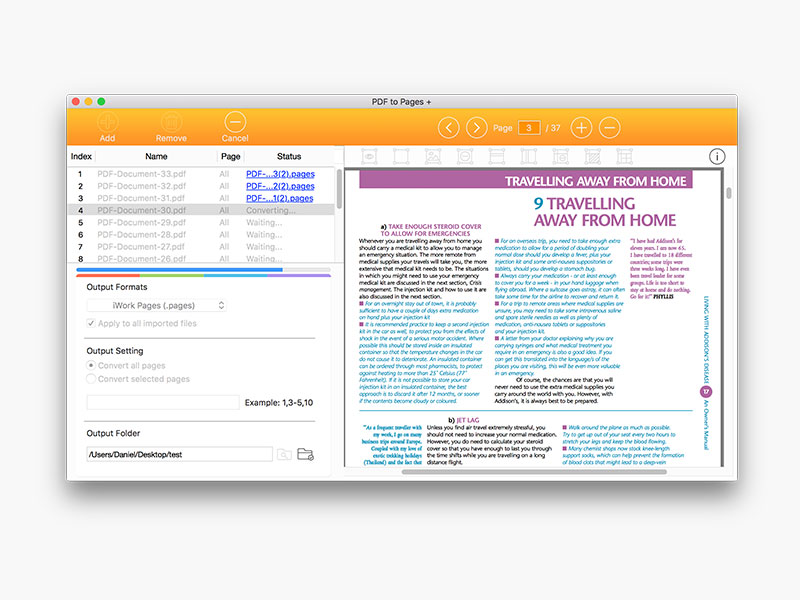The image size is (800, 600).
Task: Click the Page column header
Action: pos(231,156)
